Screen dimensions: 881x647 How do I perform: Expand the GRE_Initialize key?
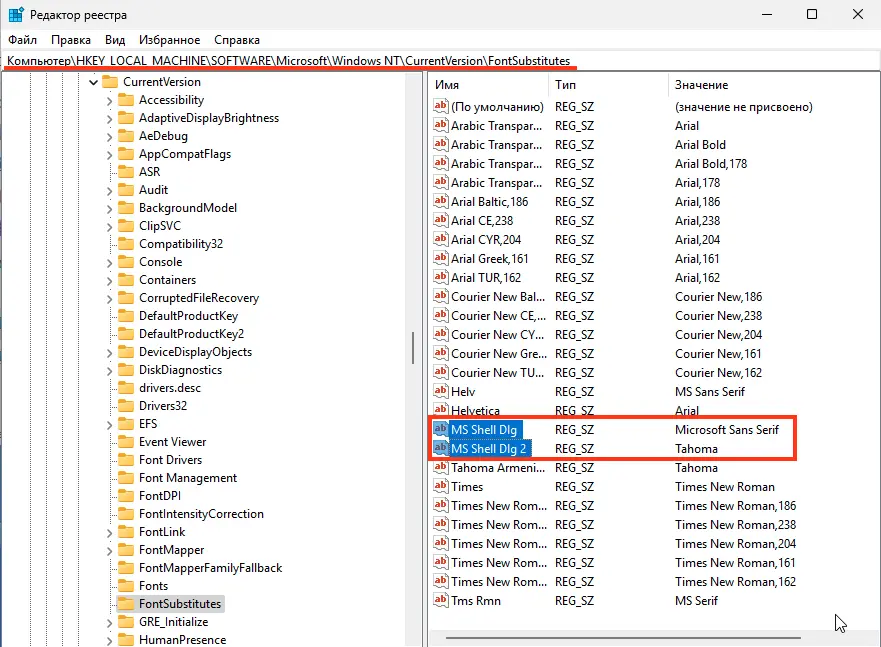click(110, 622)
